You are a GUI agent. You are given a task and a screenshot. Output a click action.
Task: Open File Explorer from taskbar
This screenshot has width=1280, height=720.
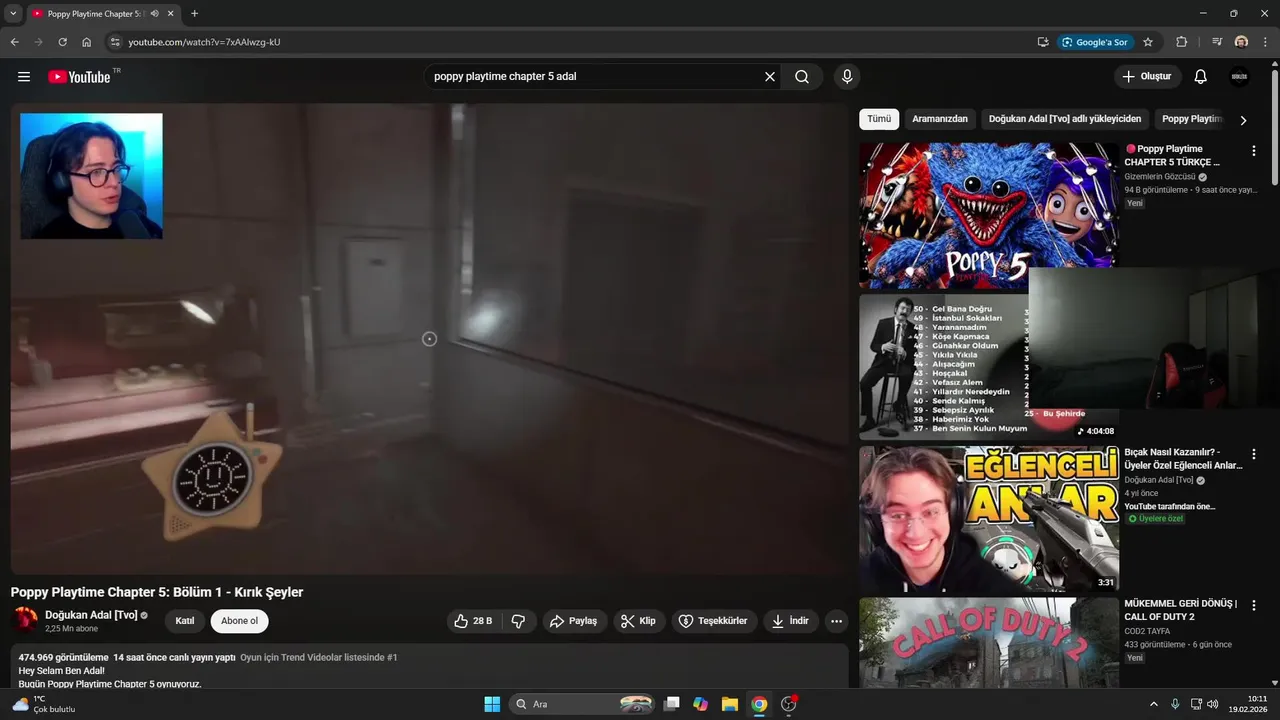(x=730, y=704)
